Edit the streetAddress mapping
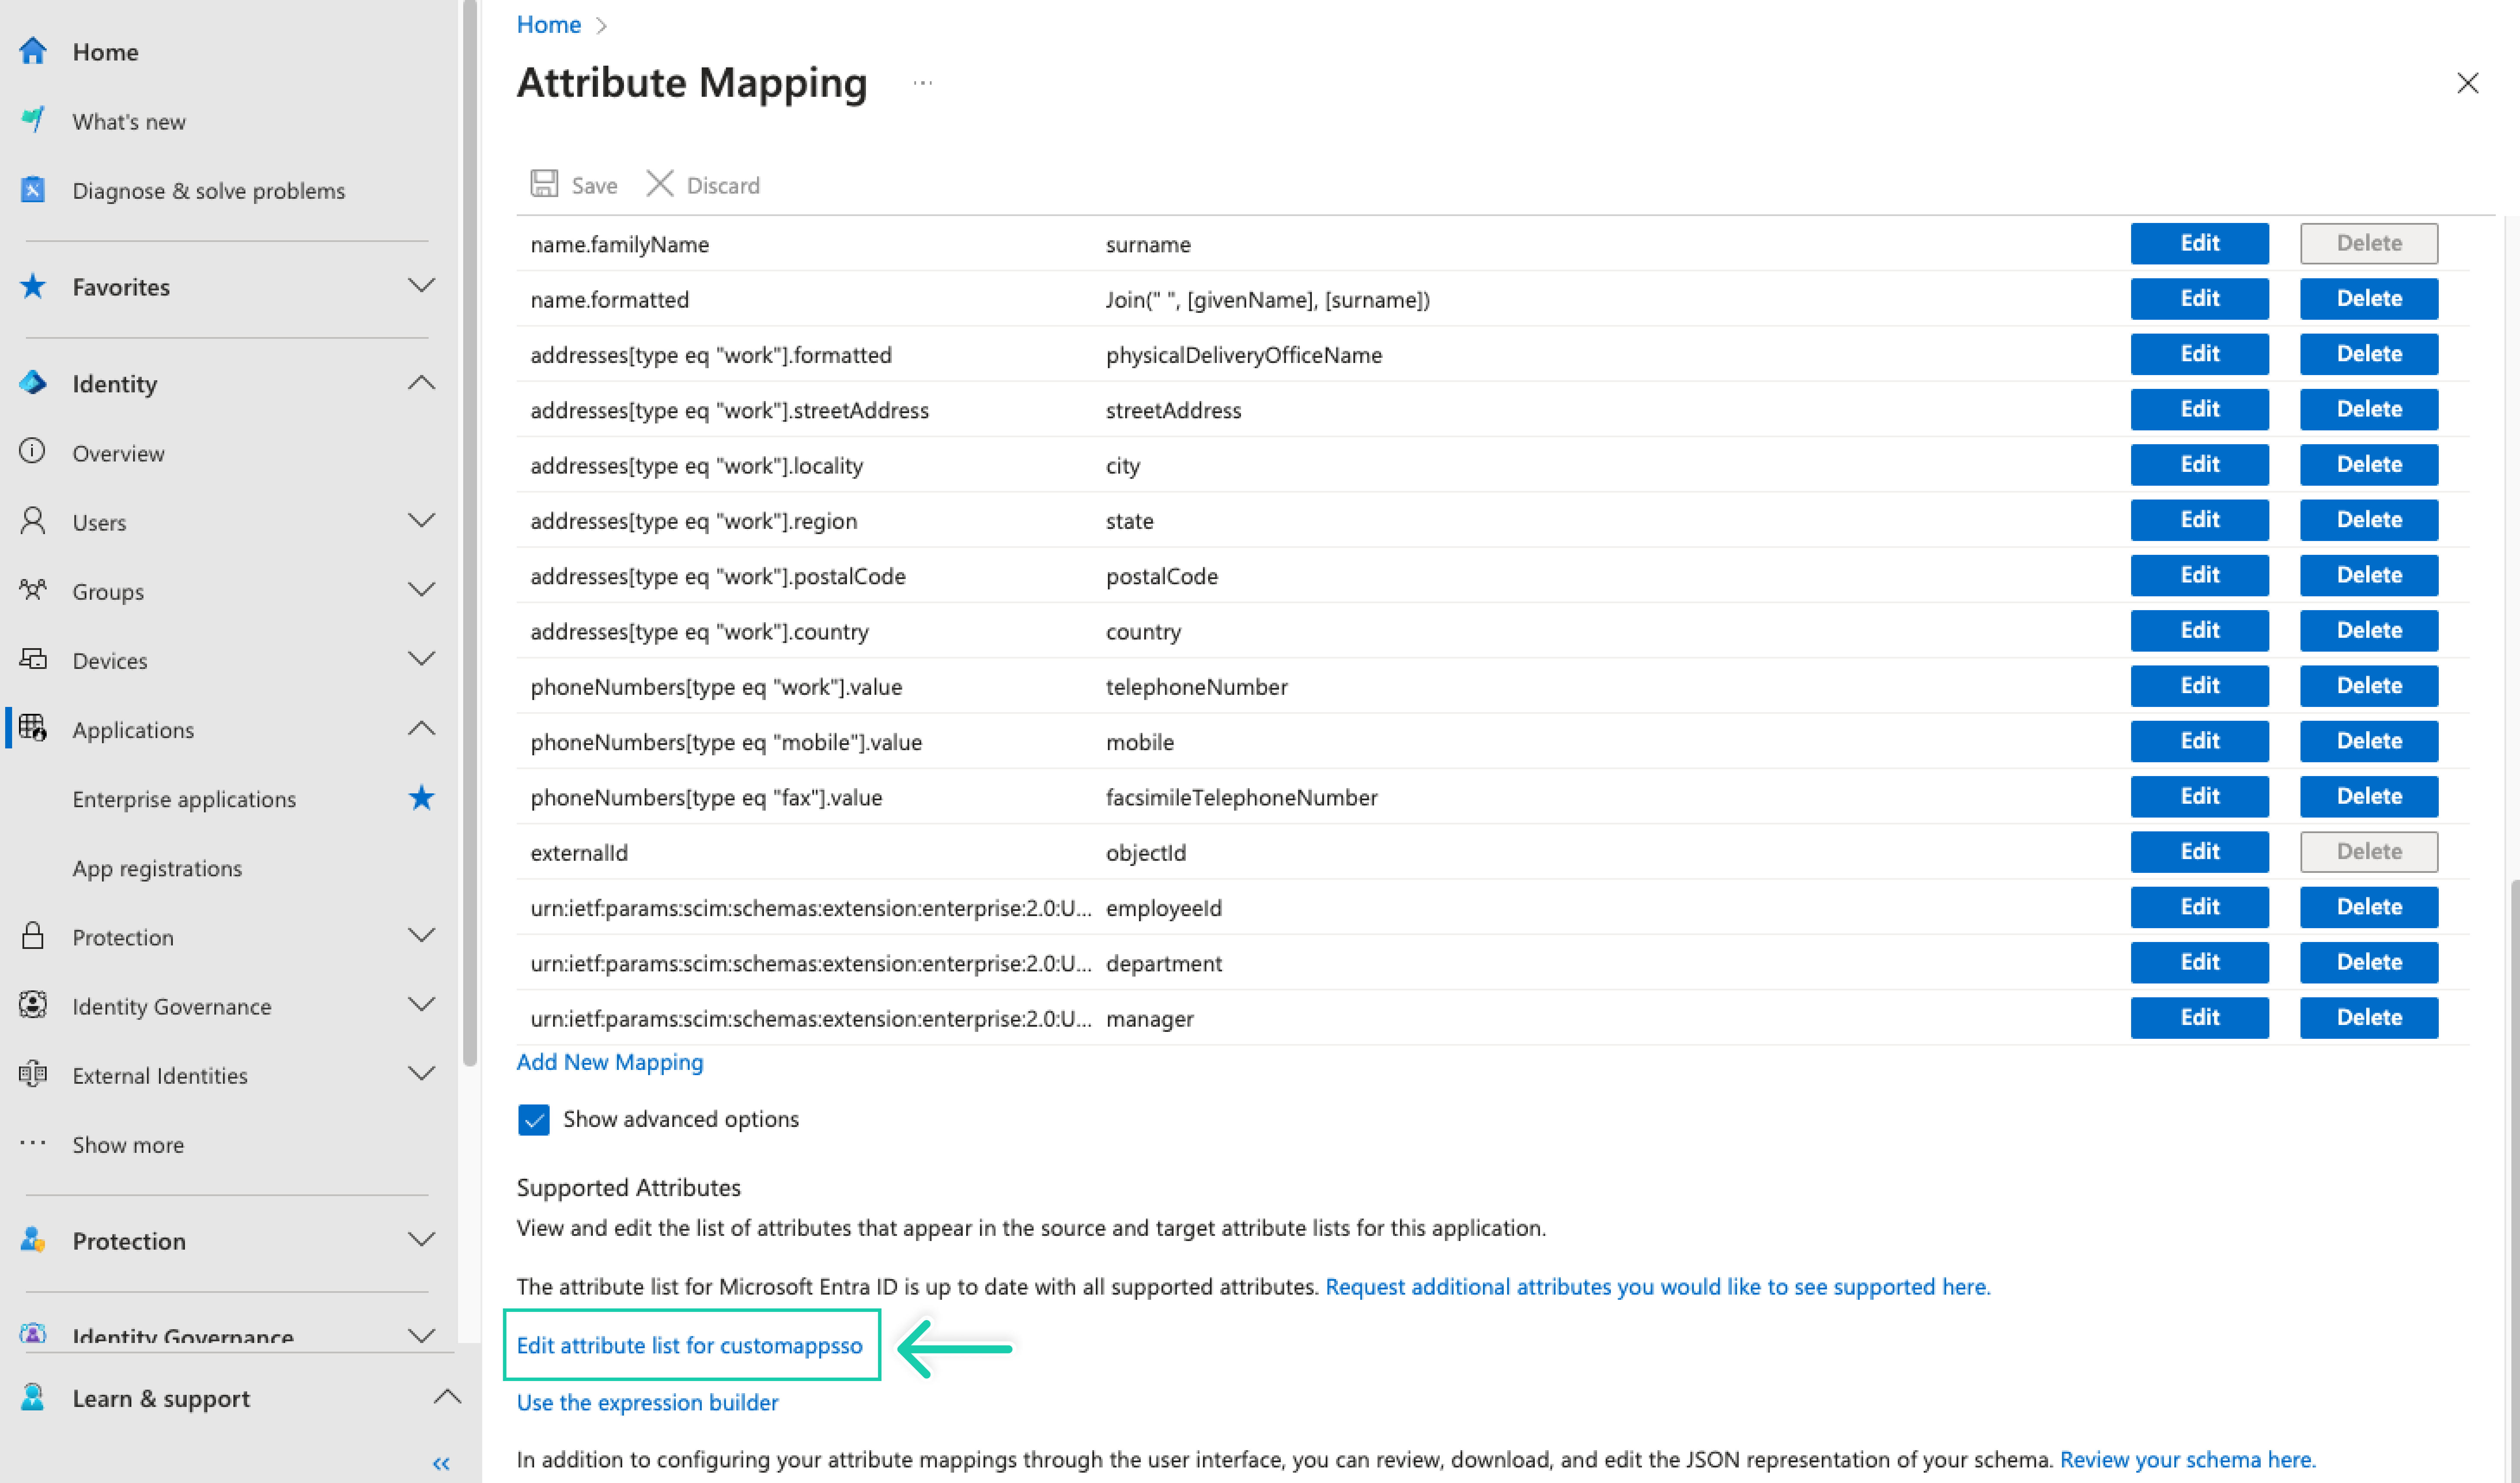2520x1483 pixels. [x=2199, y=409]
